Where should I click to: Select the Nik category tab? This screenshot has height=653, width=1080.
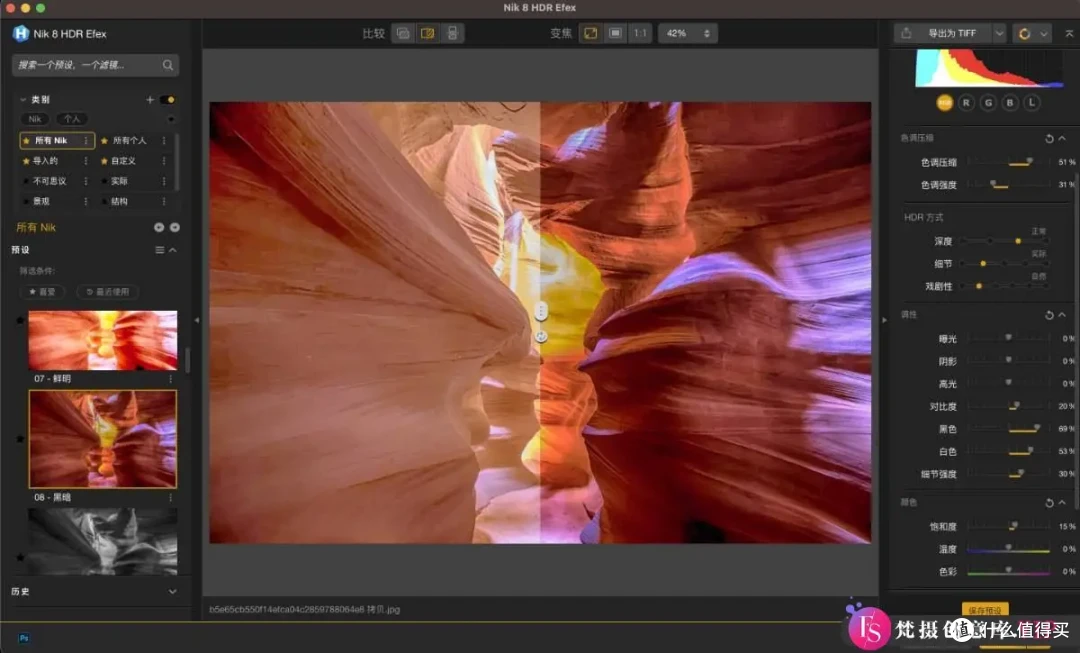35,119
